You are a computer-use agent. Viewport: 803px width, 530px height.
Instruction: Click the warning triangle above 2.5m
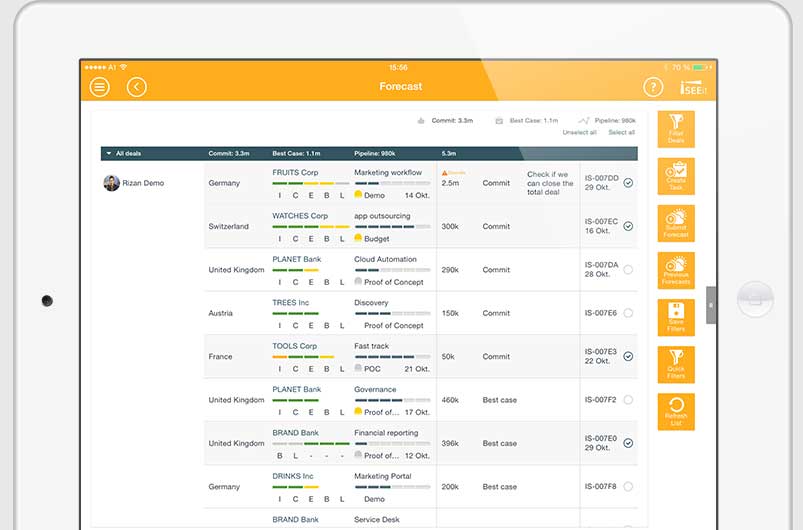point(445,173)
